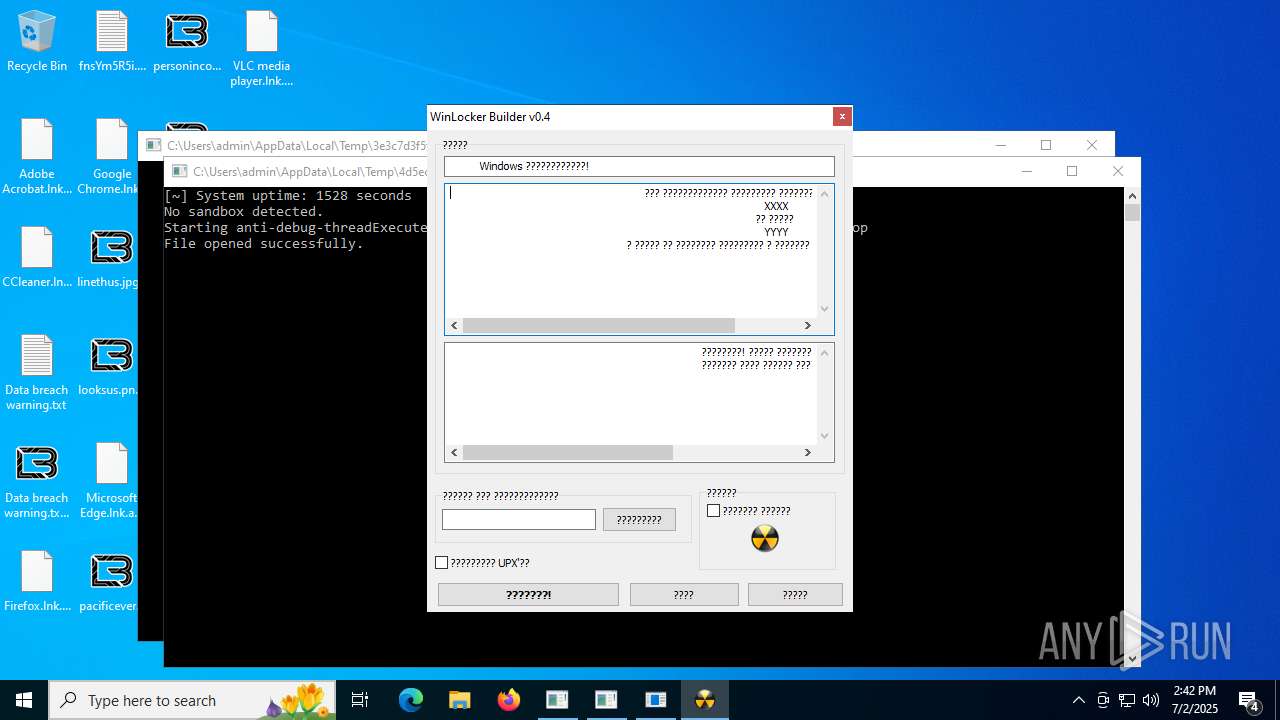Click the upper text area scroll-right arrow
The height and width of the screenshot is (720, 1280).
click(808, 326)
